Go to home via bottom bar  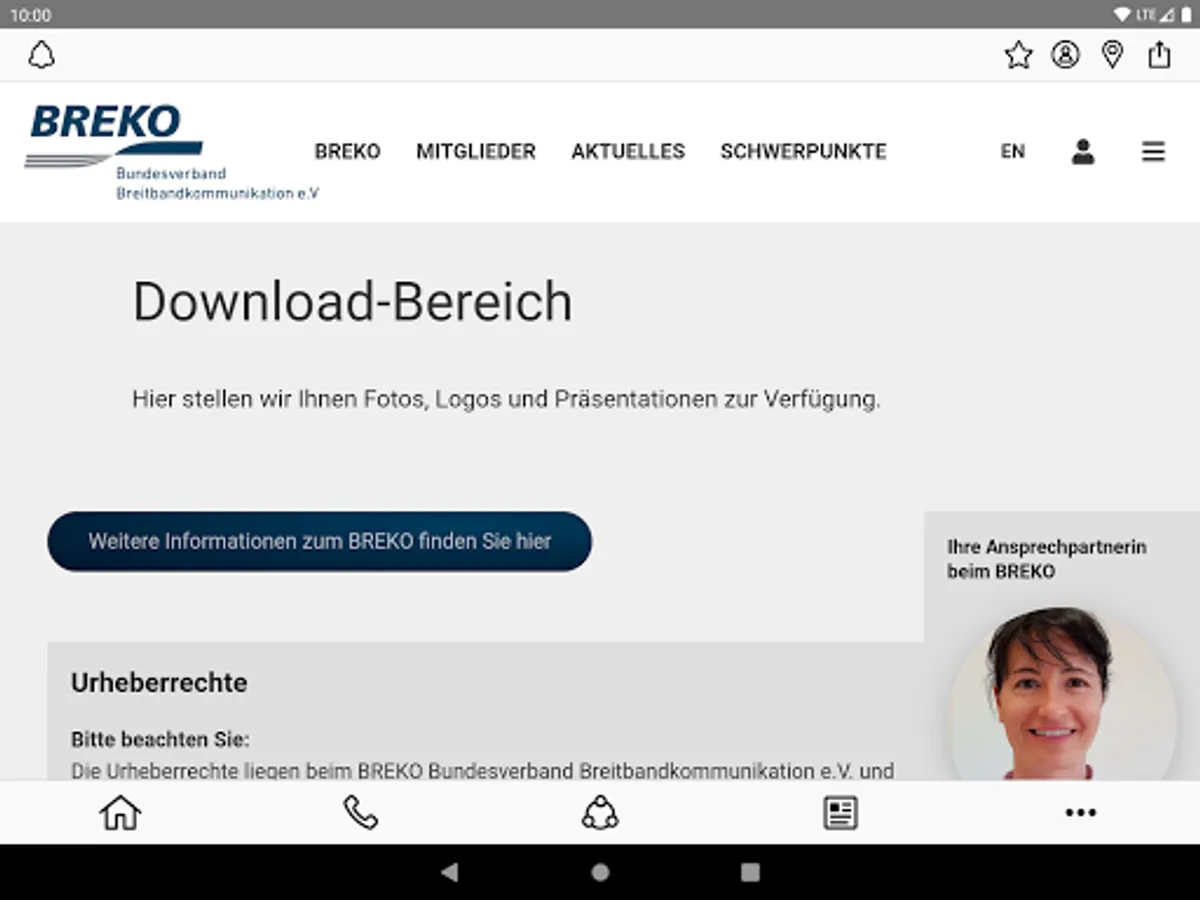click(120, 812)
